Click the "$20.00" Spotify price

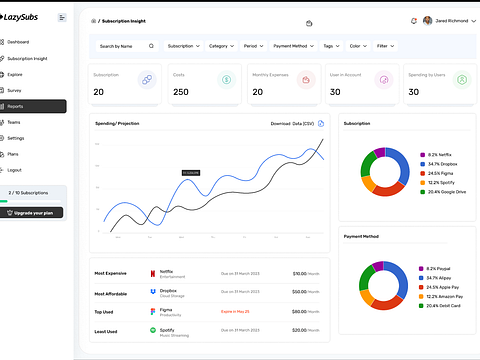tap(299, 330)
